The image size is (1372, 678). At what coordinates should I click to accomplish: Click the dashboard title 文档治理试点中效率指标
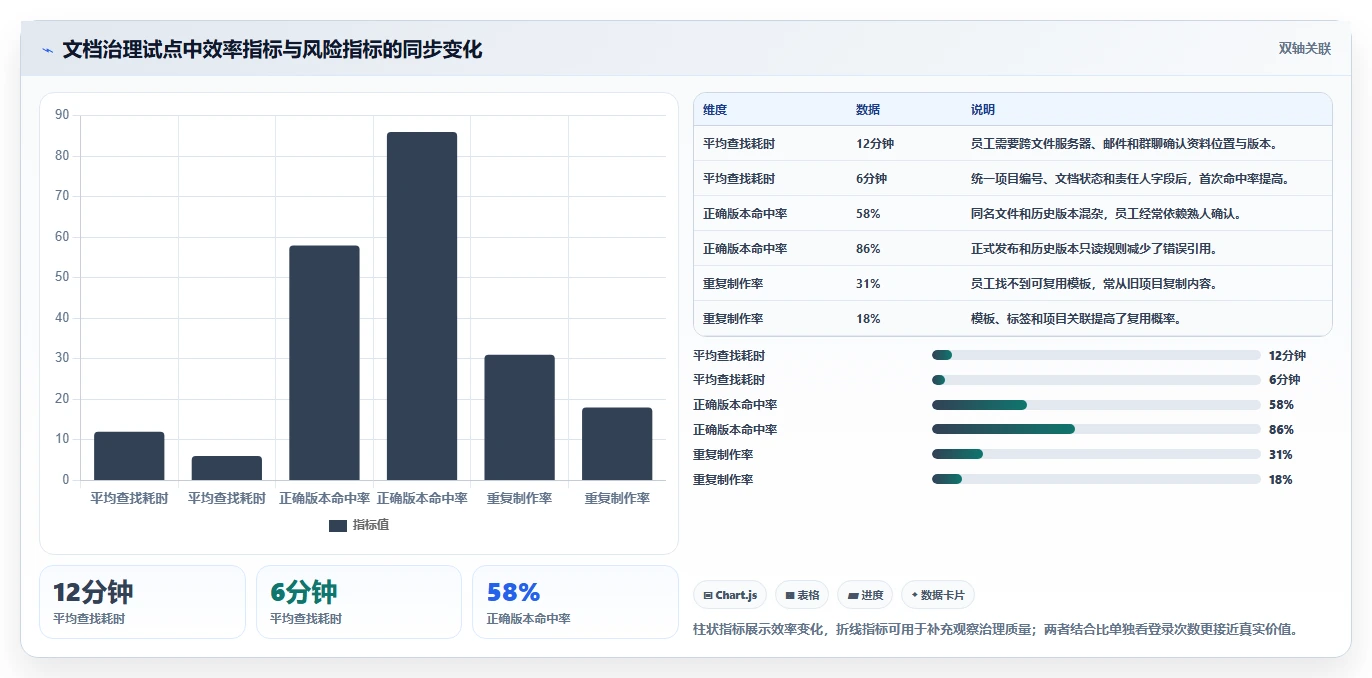click(272, 50)
